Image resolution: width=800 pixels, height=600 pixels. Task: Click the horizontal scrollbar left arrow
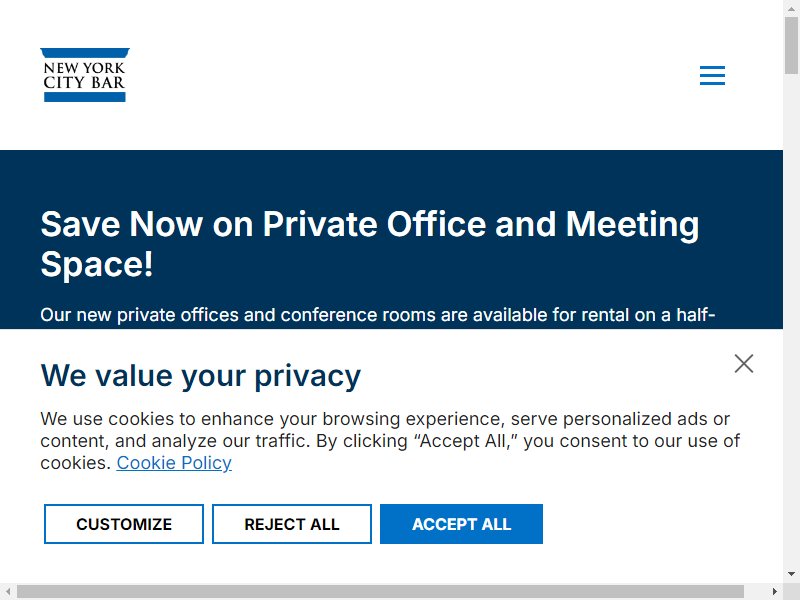point(8,591)
